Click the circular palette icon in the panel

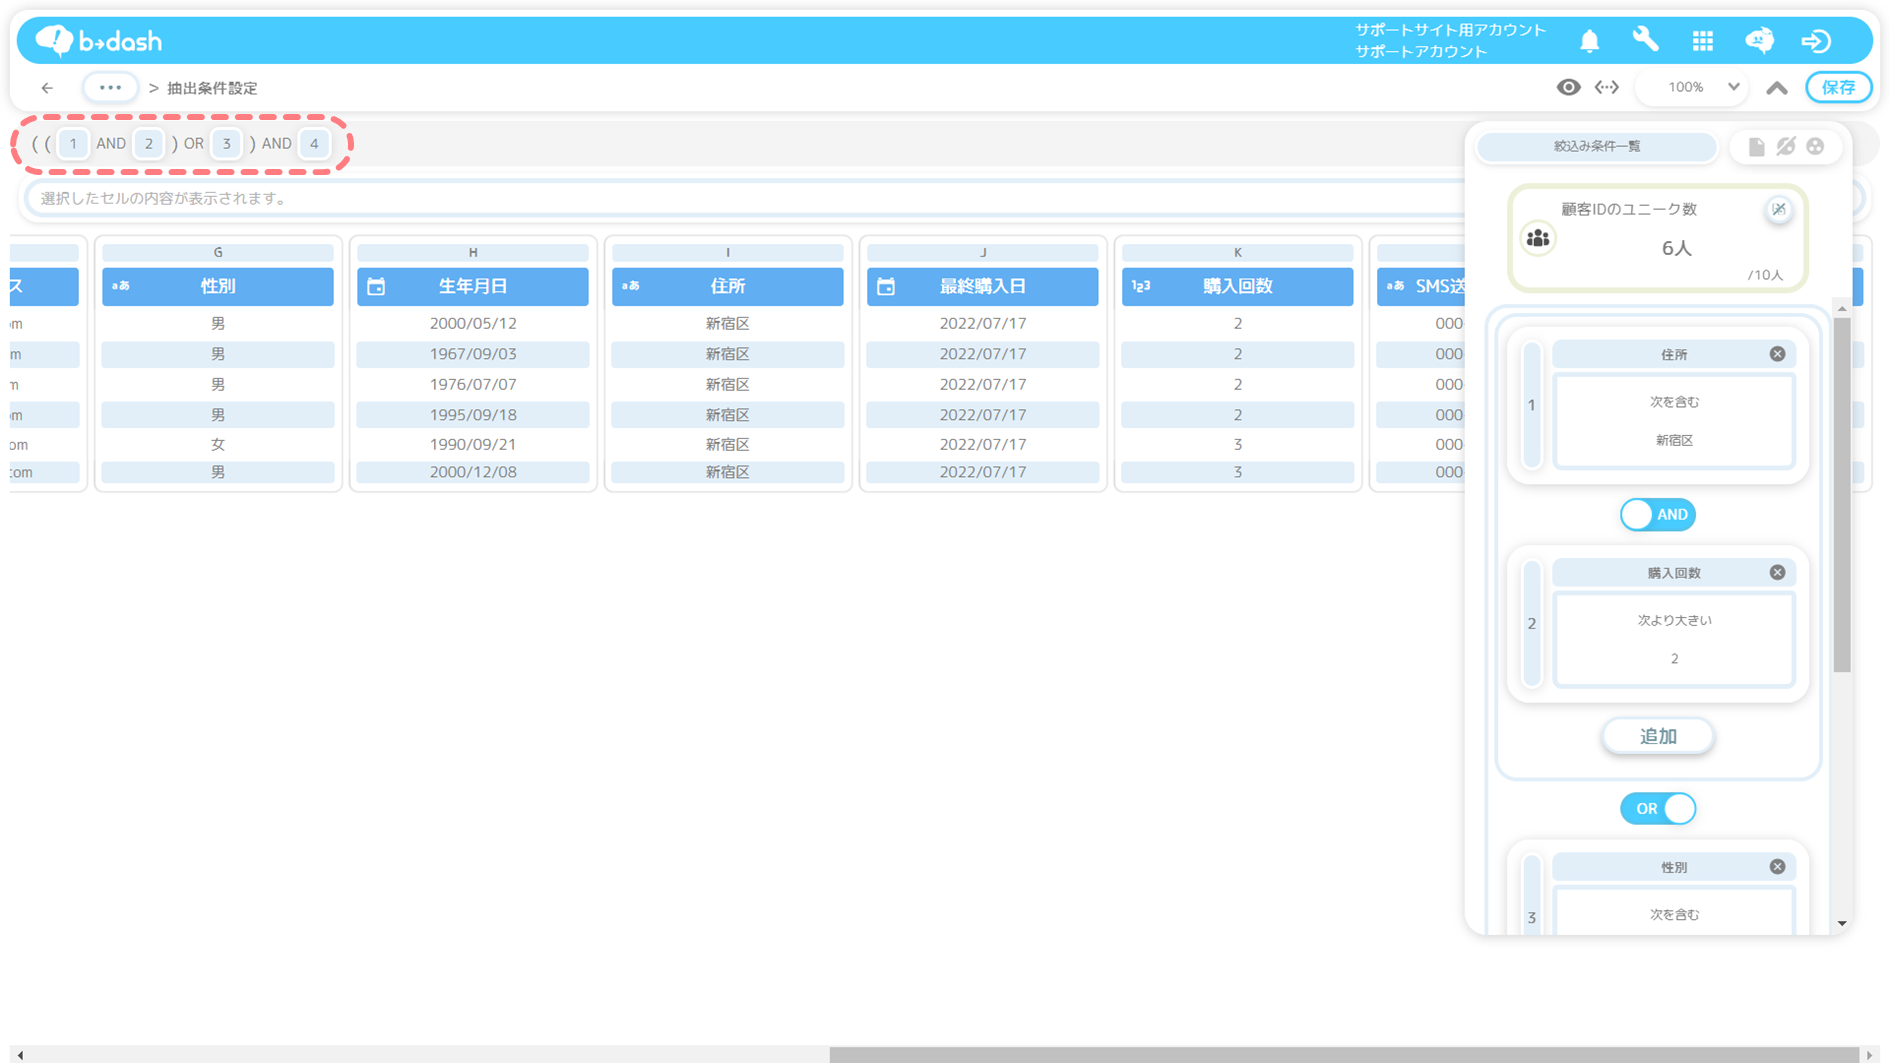(x=1815, y=147)
